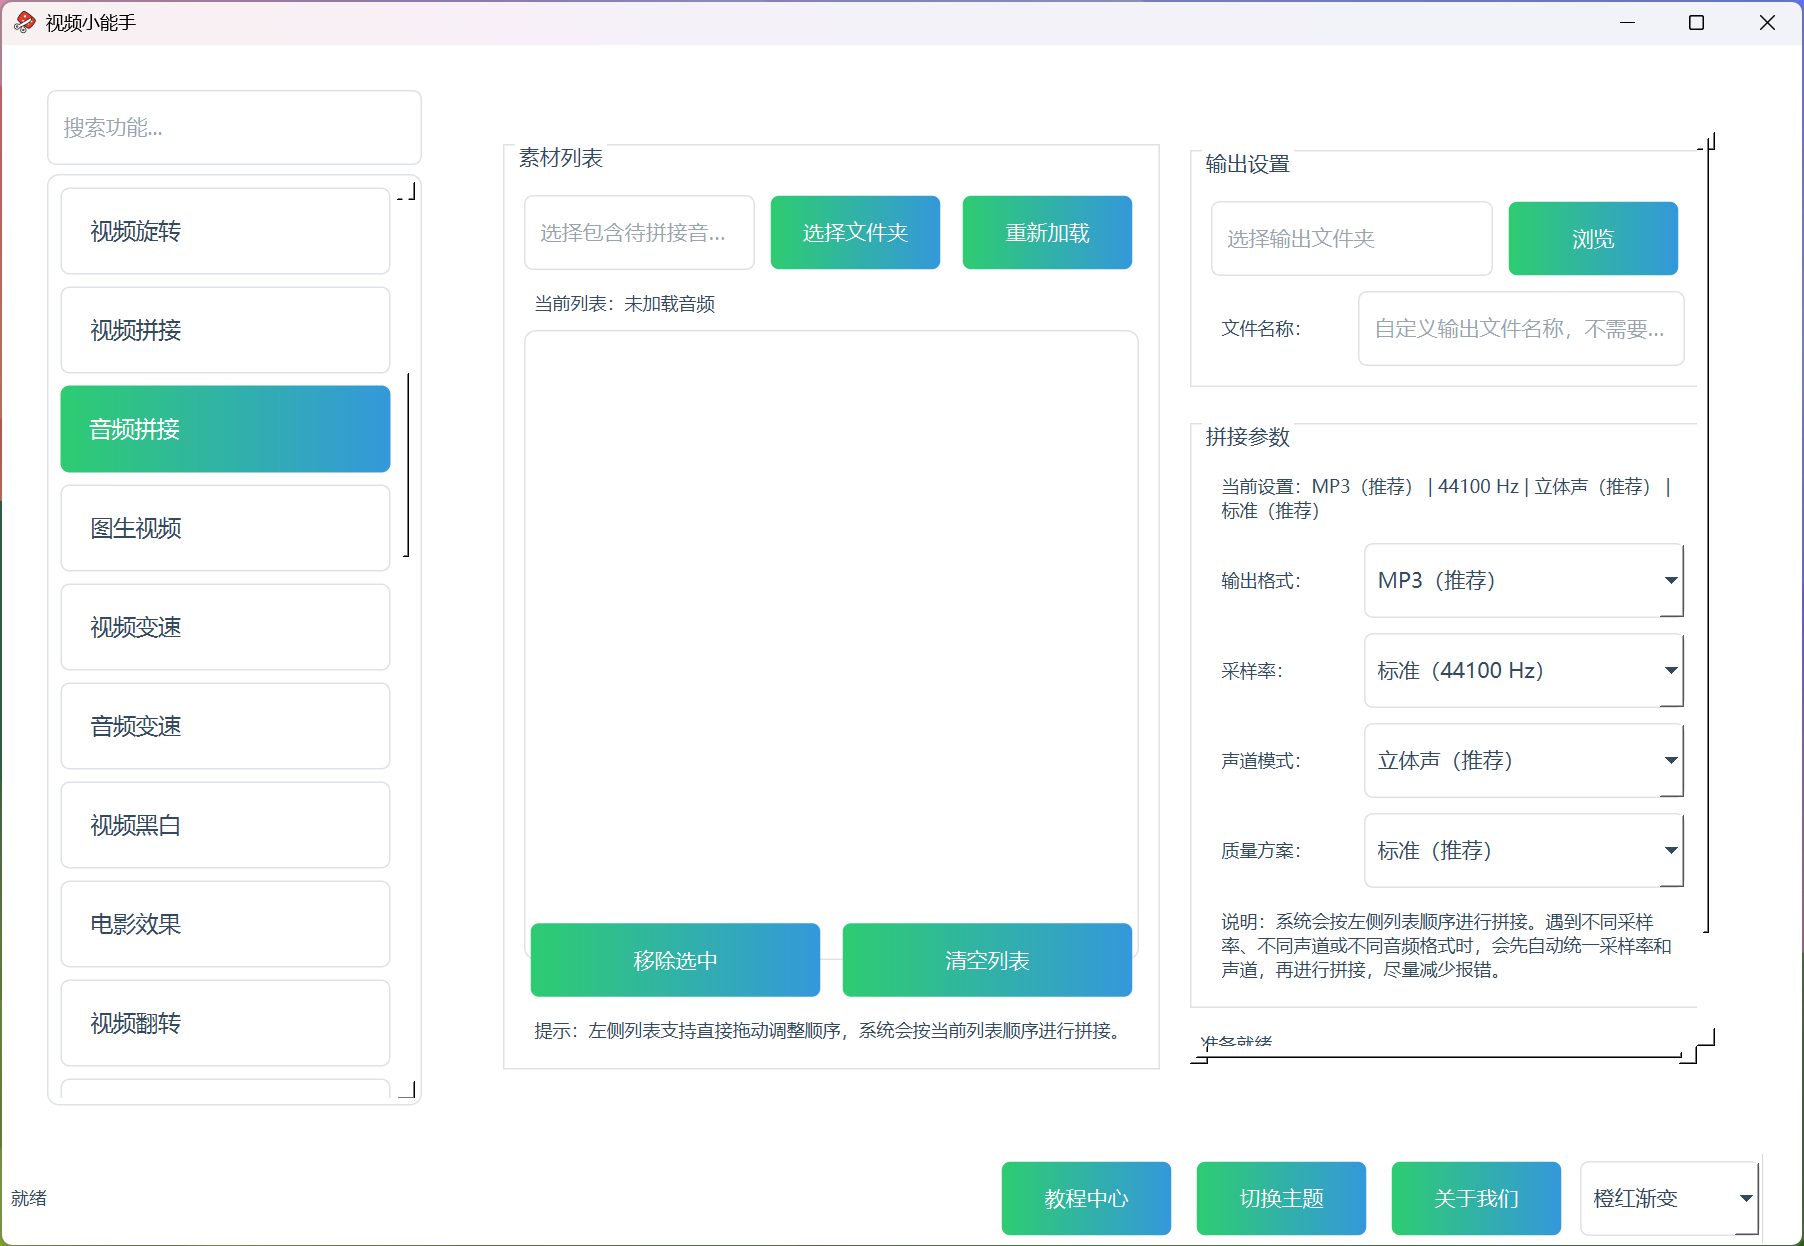
Task: Click the 当前列表：未加载音频 status text
Action: coord(624,304)
